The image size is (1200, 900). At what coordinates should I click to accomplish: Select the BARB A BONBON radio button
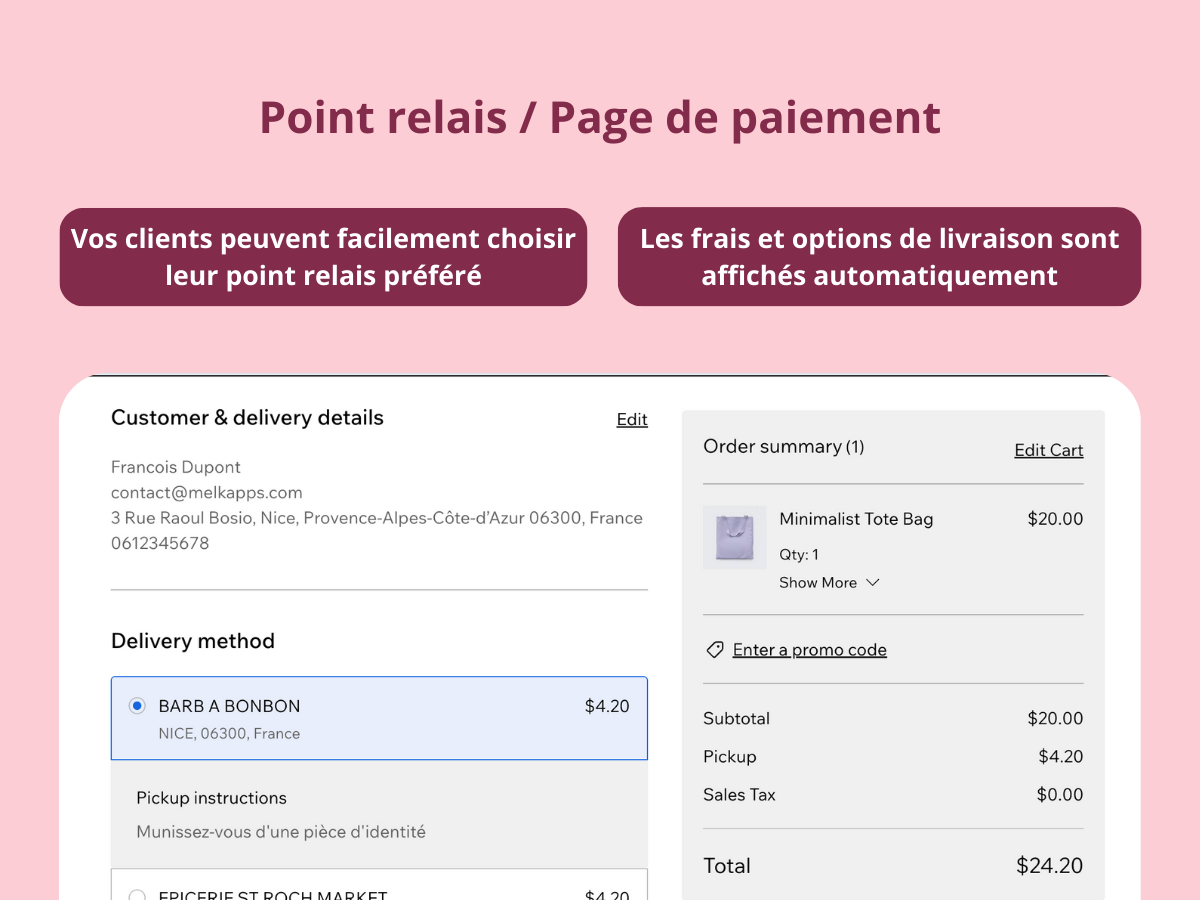point(137,706)
